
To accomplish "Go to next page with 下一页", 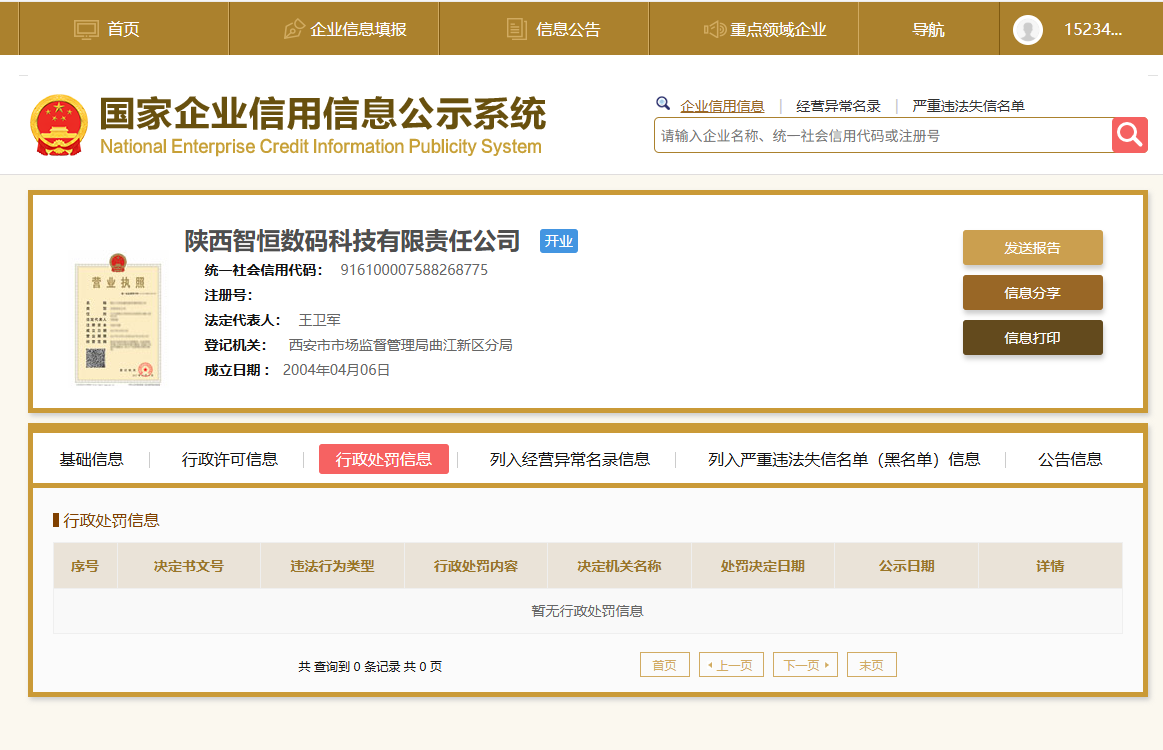I will (x=804, y=665).
